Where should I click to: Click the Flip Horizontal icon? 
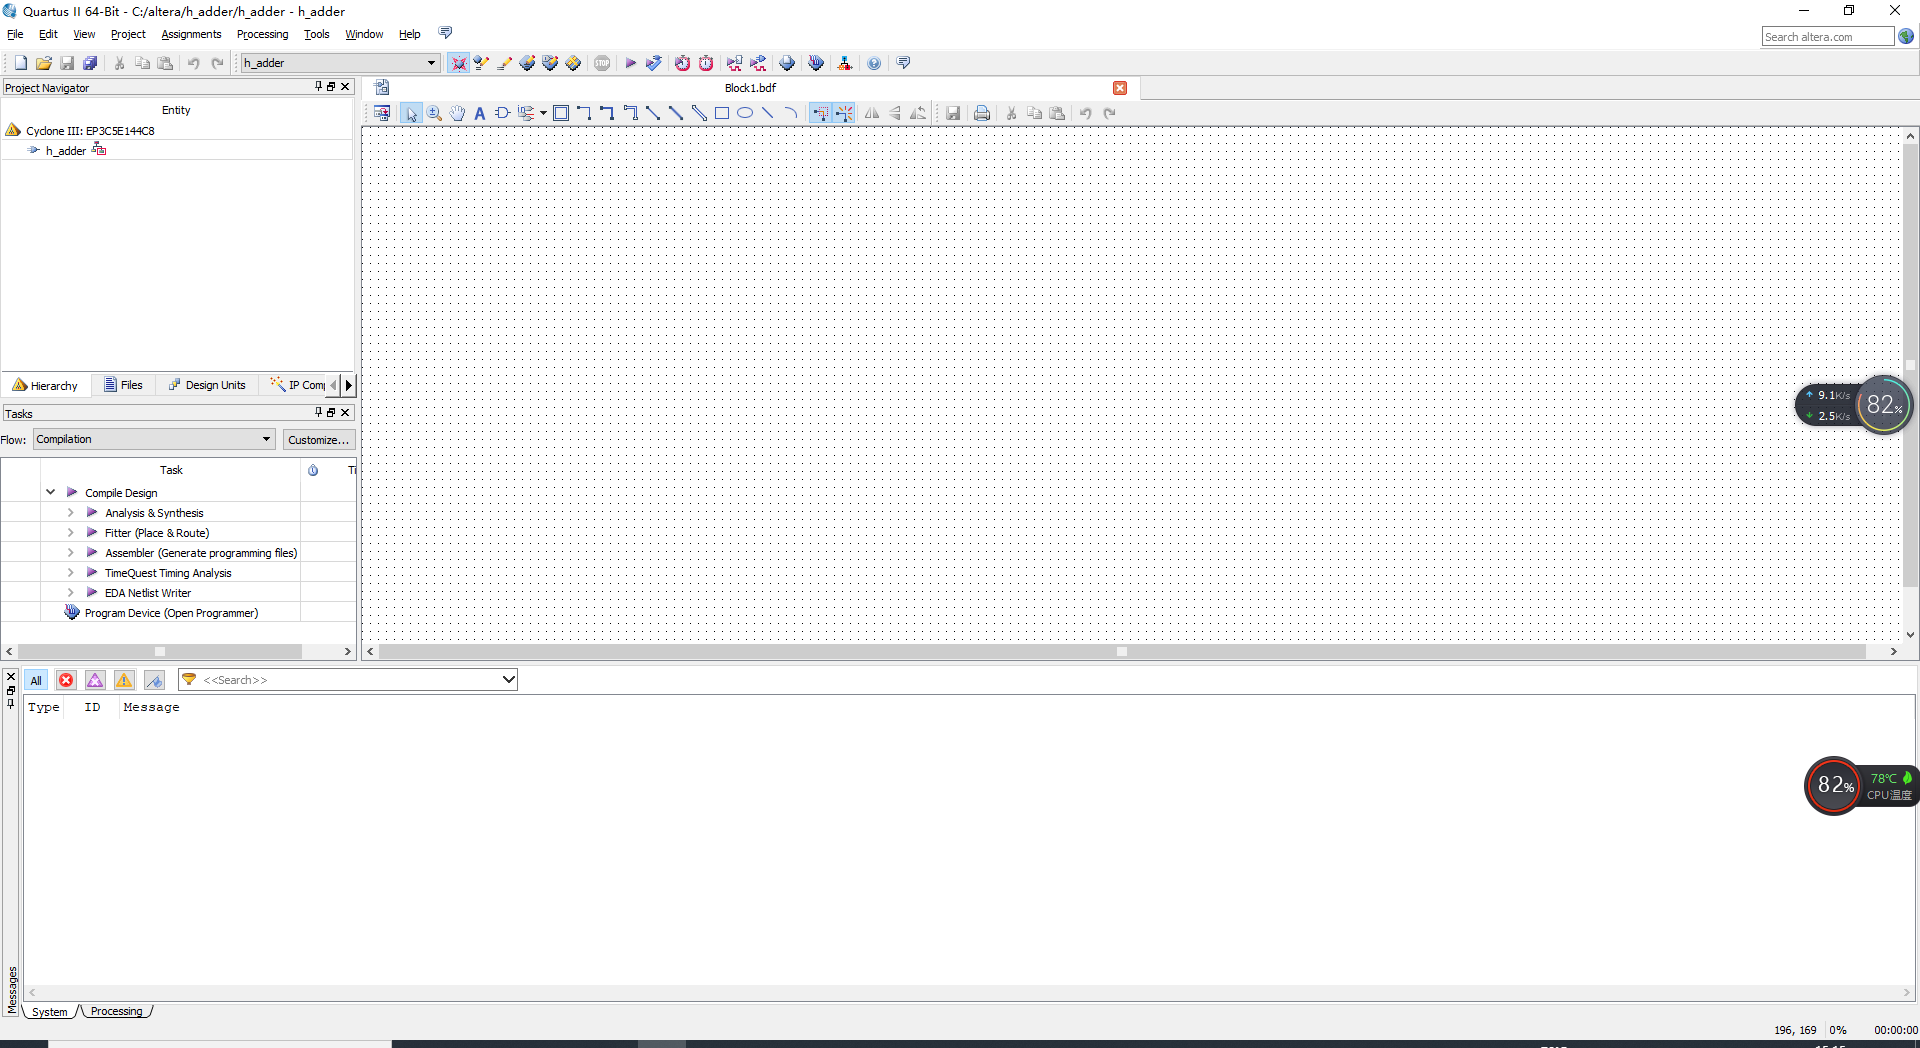pos(872,113)
